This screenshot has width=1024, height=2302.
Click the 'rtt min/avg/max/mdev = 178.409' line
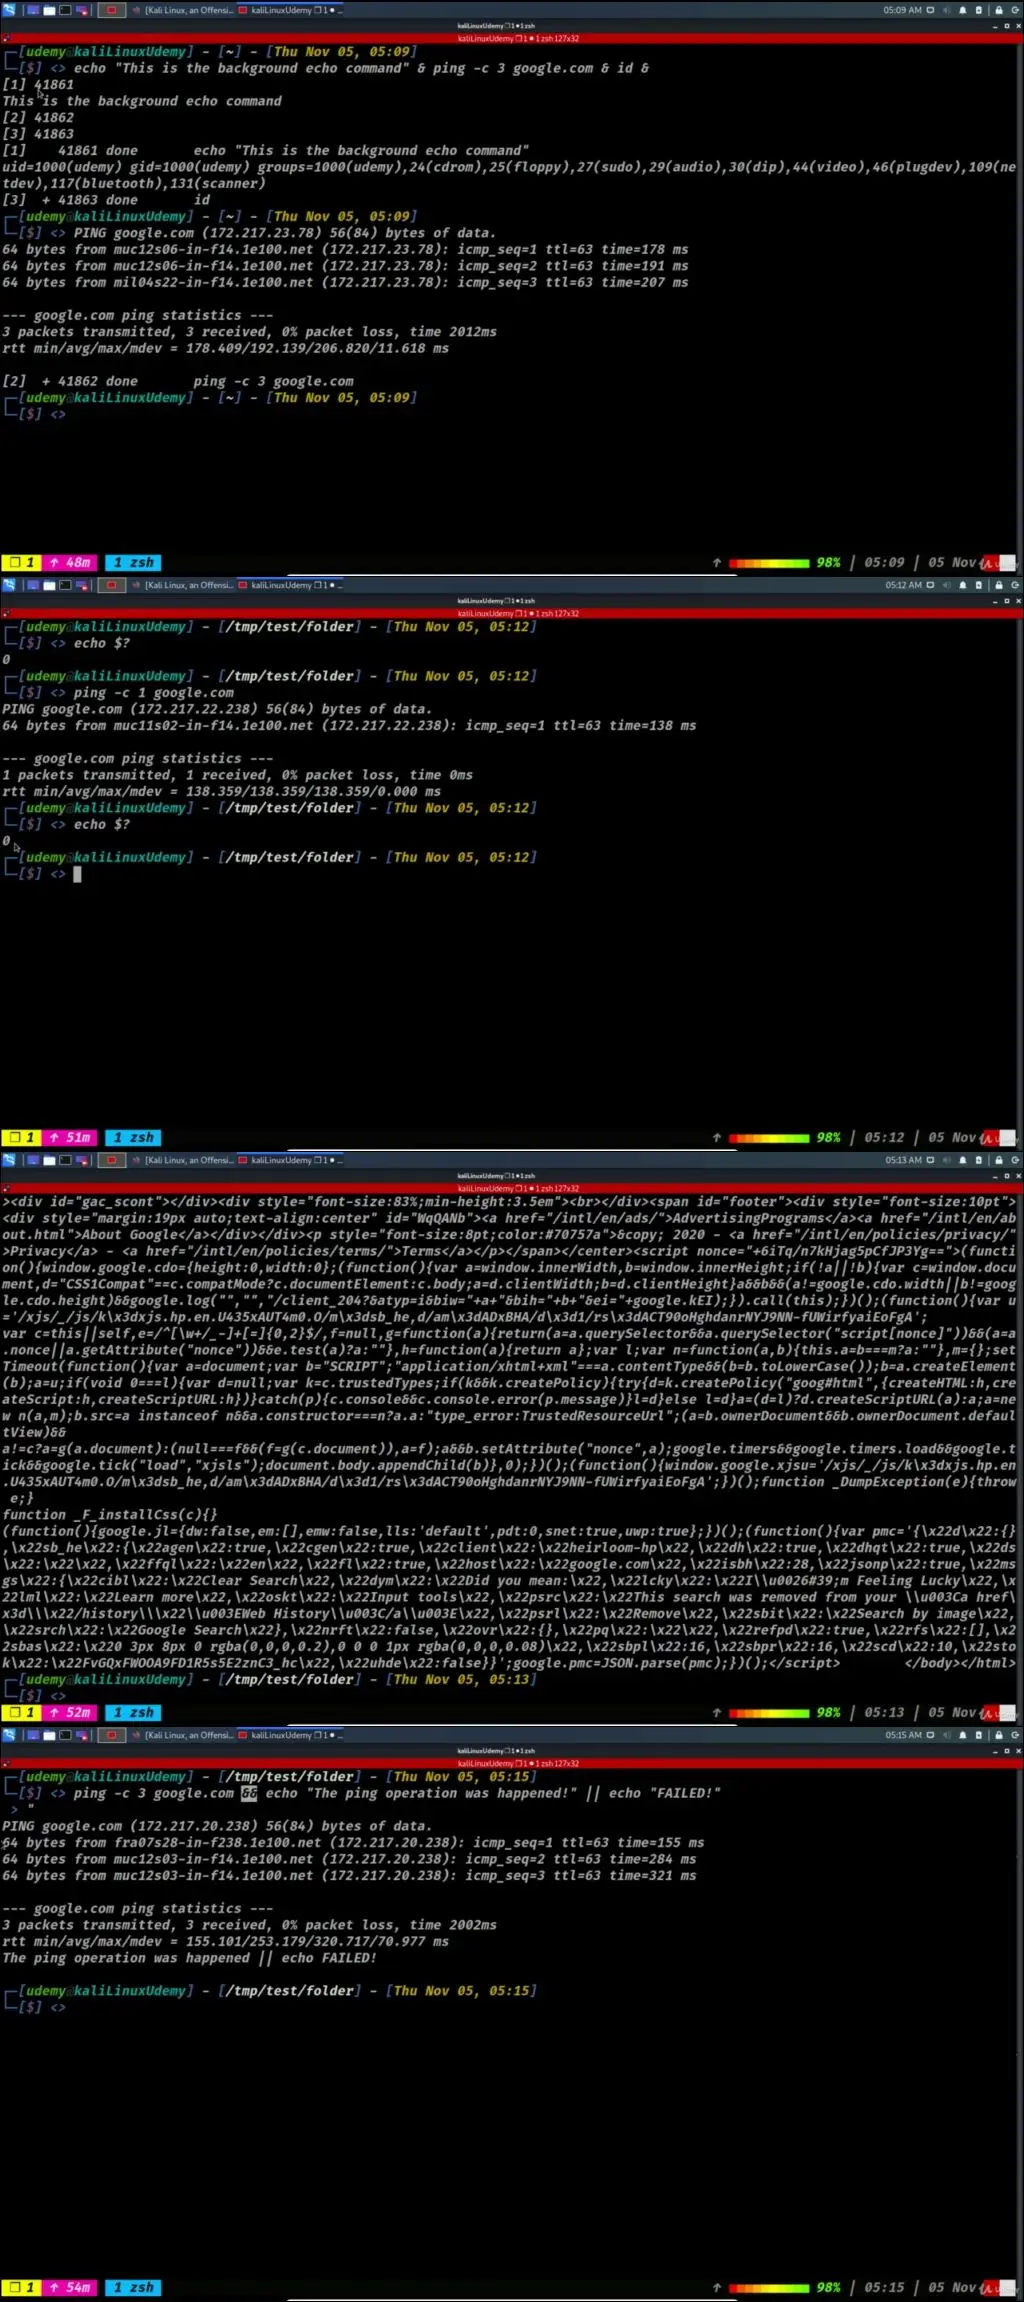(225, 348)
